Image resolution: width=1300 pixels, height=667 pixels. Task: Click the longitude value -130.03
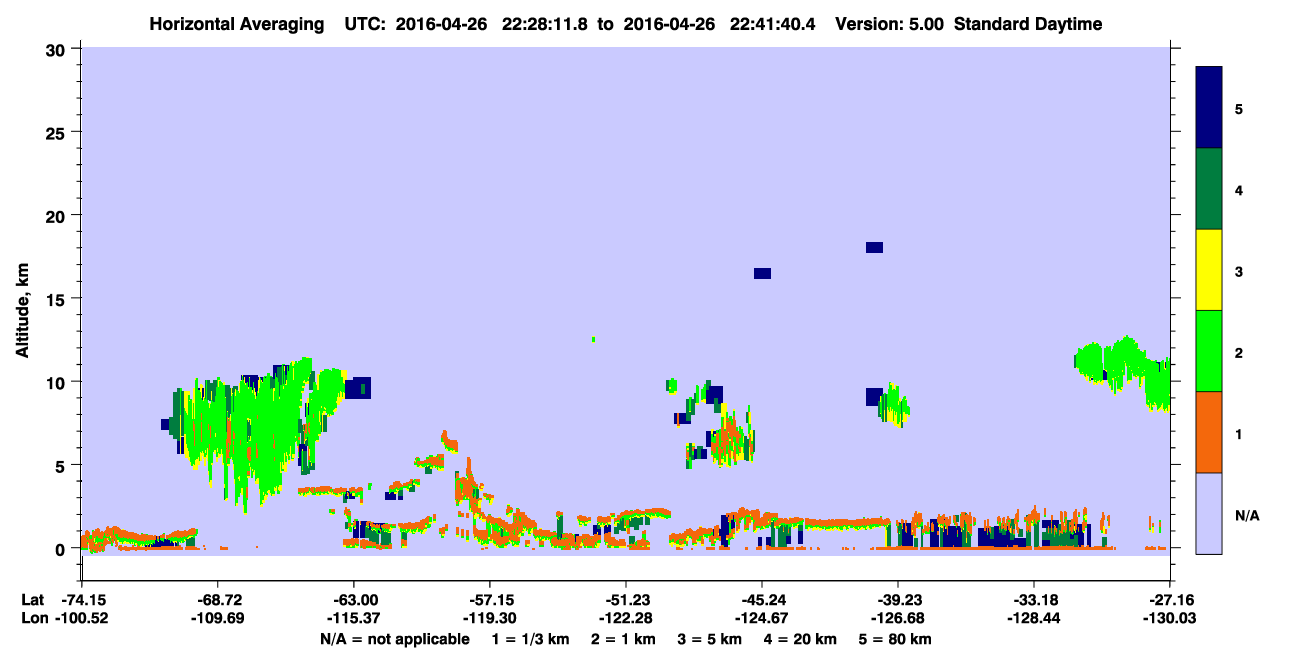(x=1170, y=618)
